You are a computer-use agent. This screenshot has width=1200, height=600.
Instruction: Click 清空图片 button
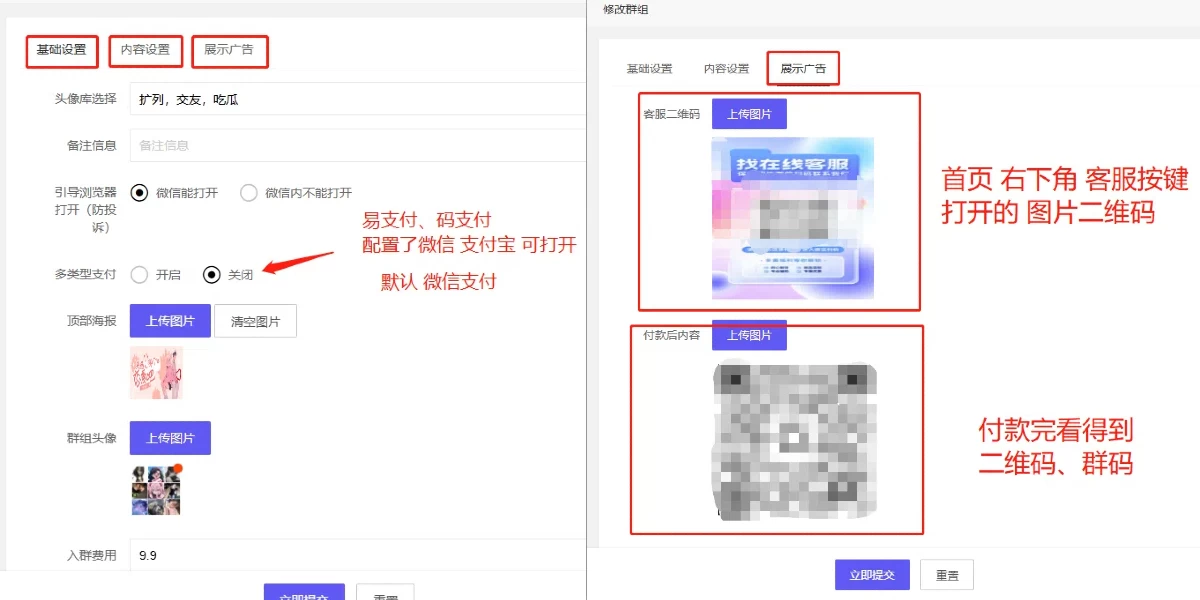point(255,321)
